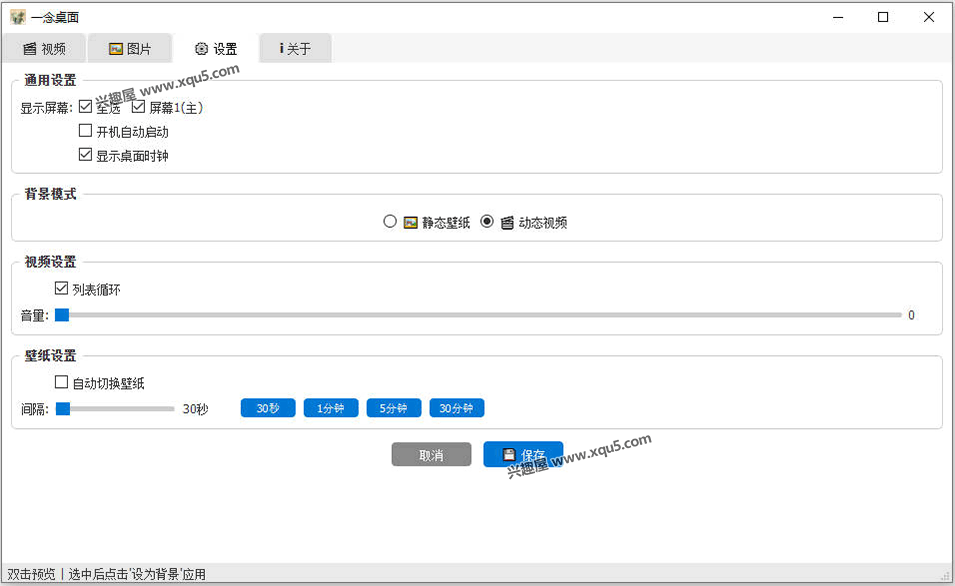This screenshot has width=955, height=586.
Task: Click the 间隔 interval slider handle
Action: (62, 408)
